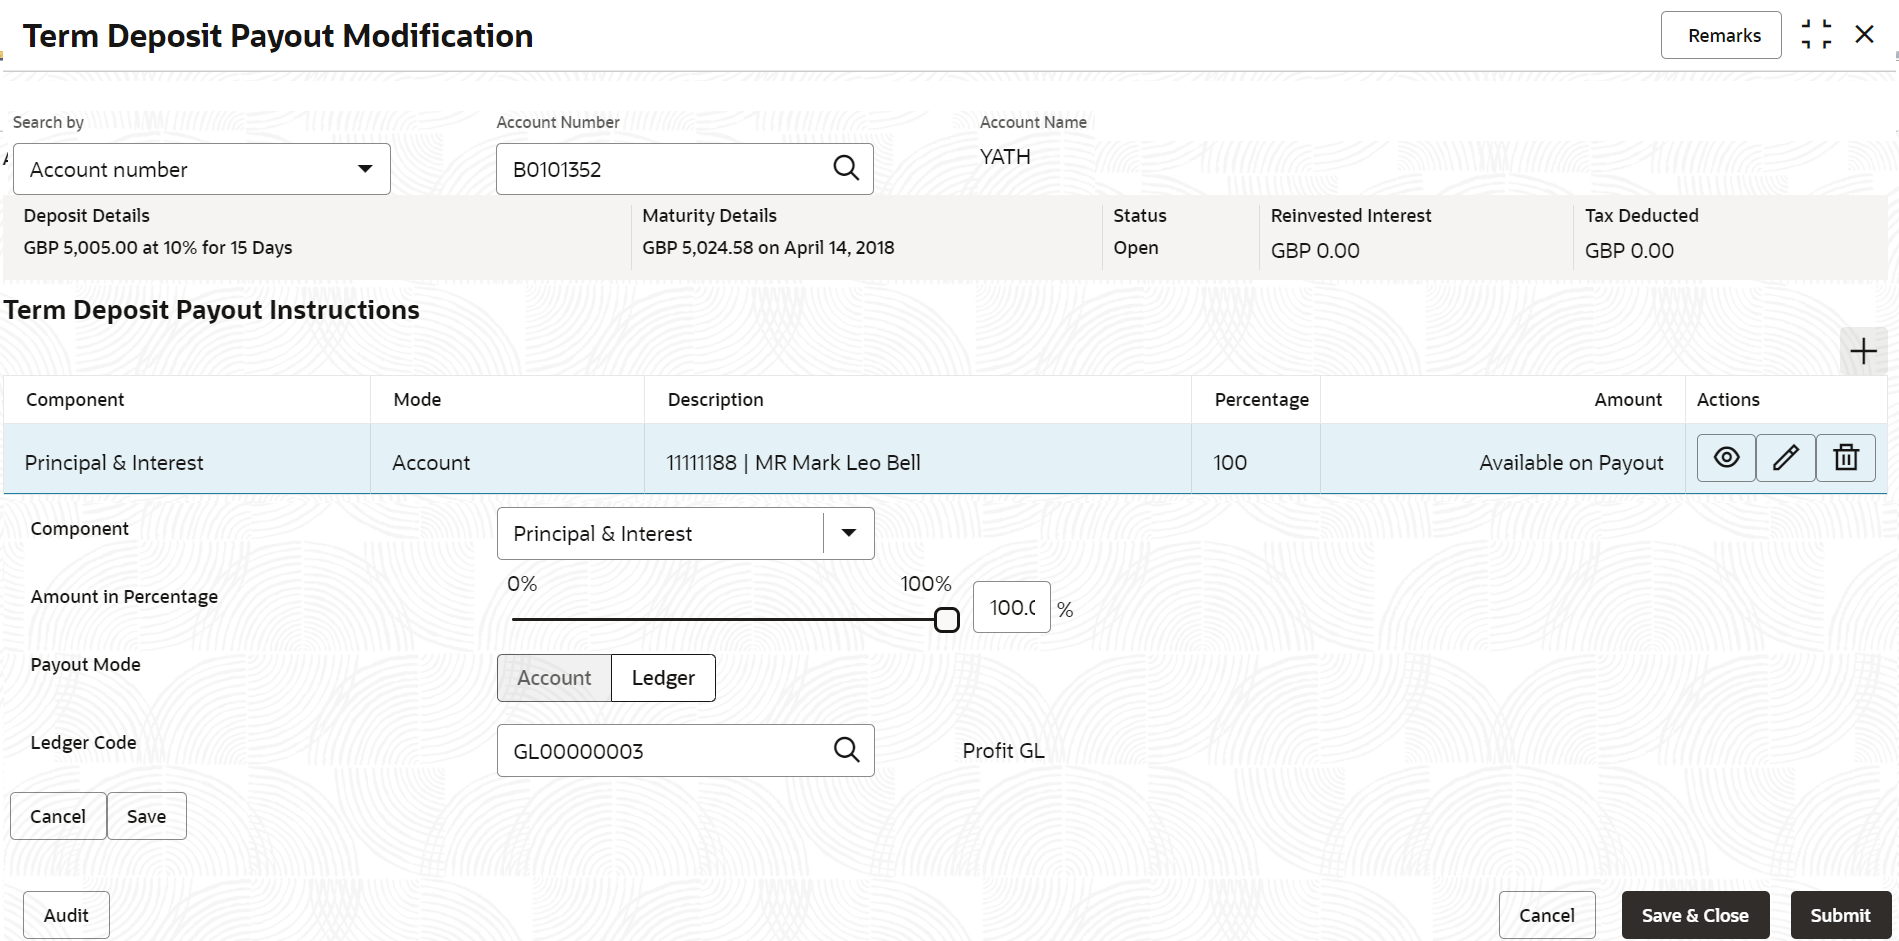Open the Remarks button

click(1721, 35)
